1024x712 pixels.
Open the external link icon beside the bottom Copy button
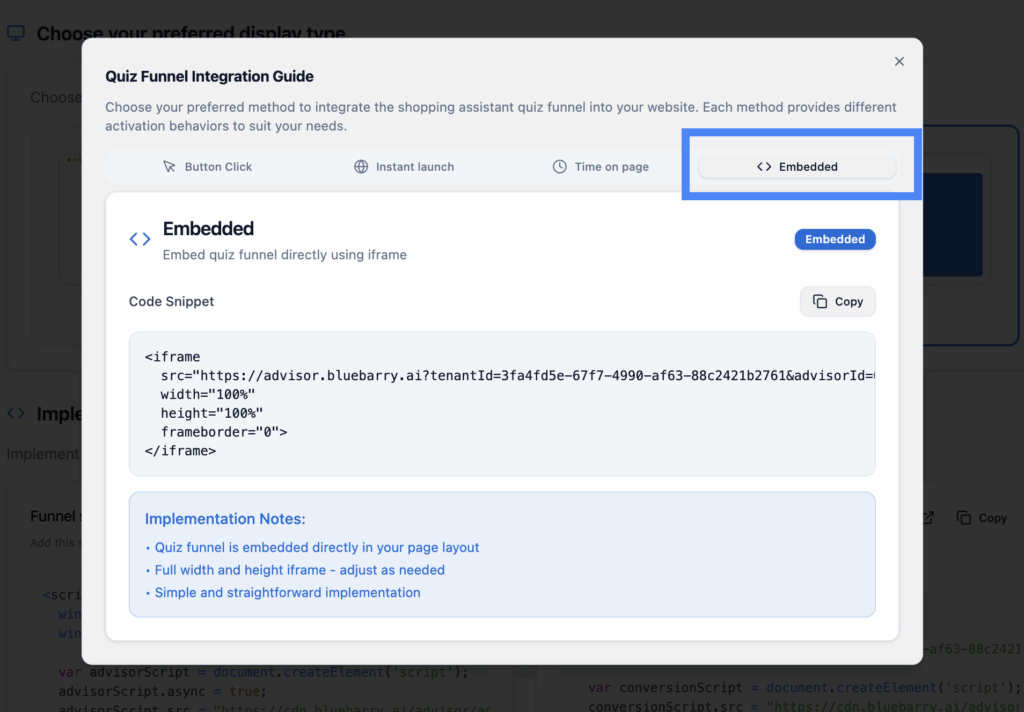927,517
